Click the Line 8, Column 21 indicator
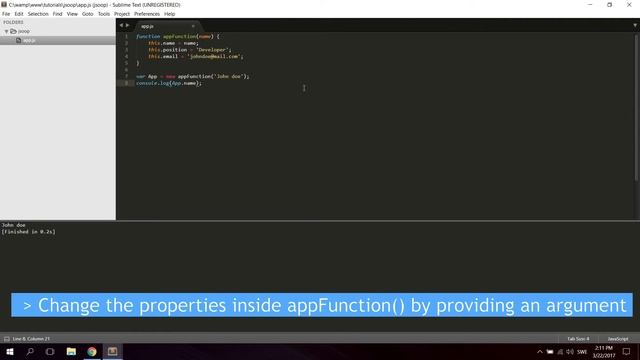The height and width of the screenshot is (360, 640). coord(31,339)
